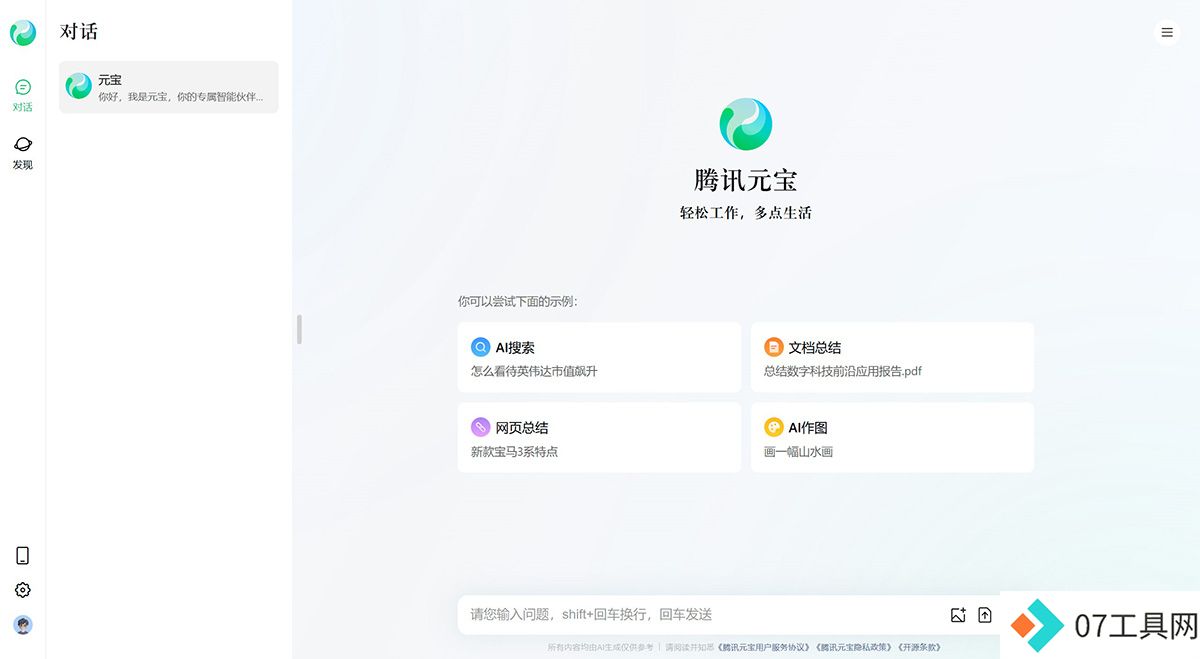Click the Yuanbao logo in the sidebar
This screenshot has height=659, width=1200.
click(22, 33)
